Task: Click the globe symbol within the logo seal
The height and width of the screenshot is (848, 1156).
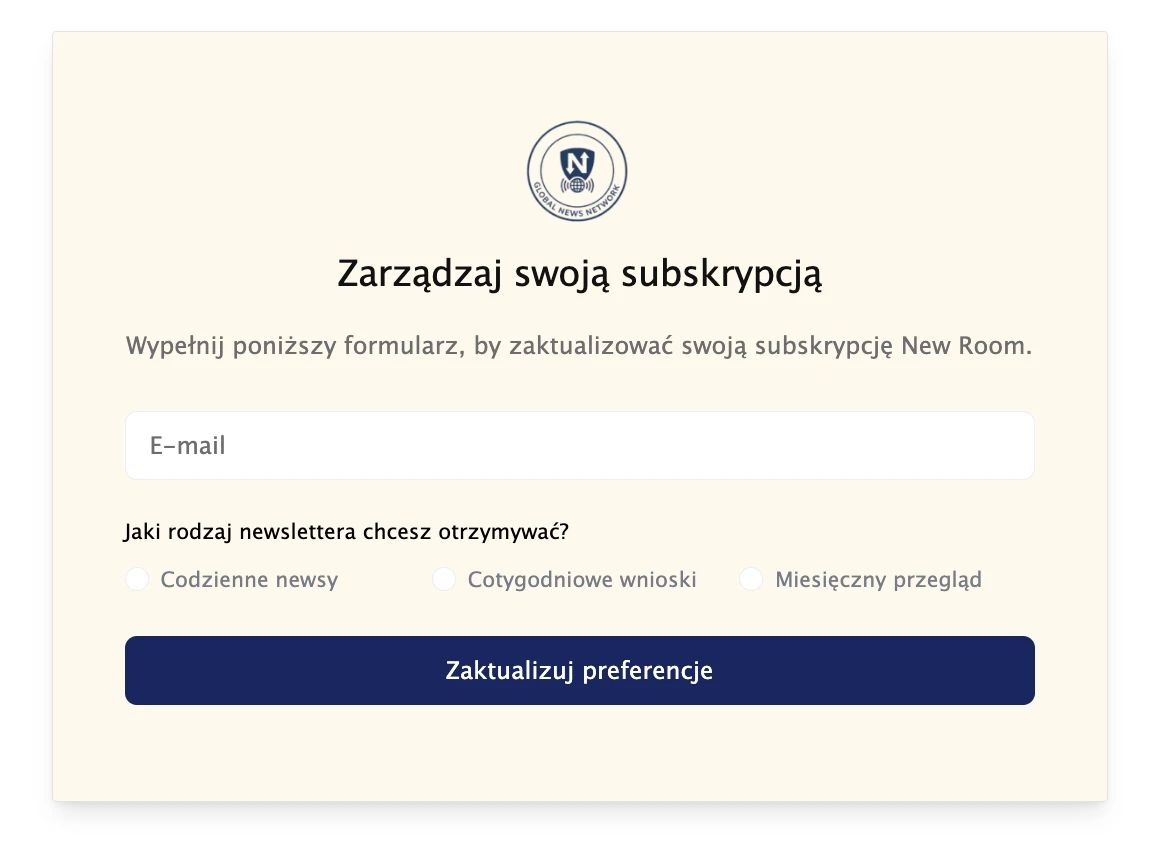Action: pyautogui.click(x=577, y=185)
